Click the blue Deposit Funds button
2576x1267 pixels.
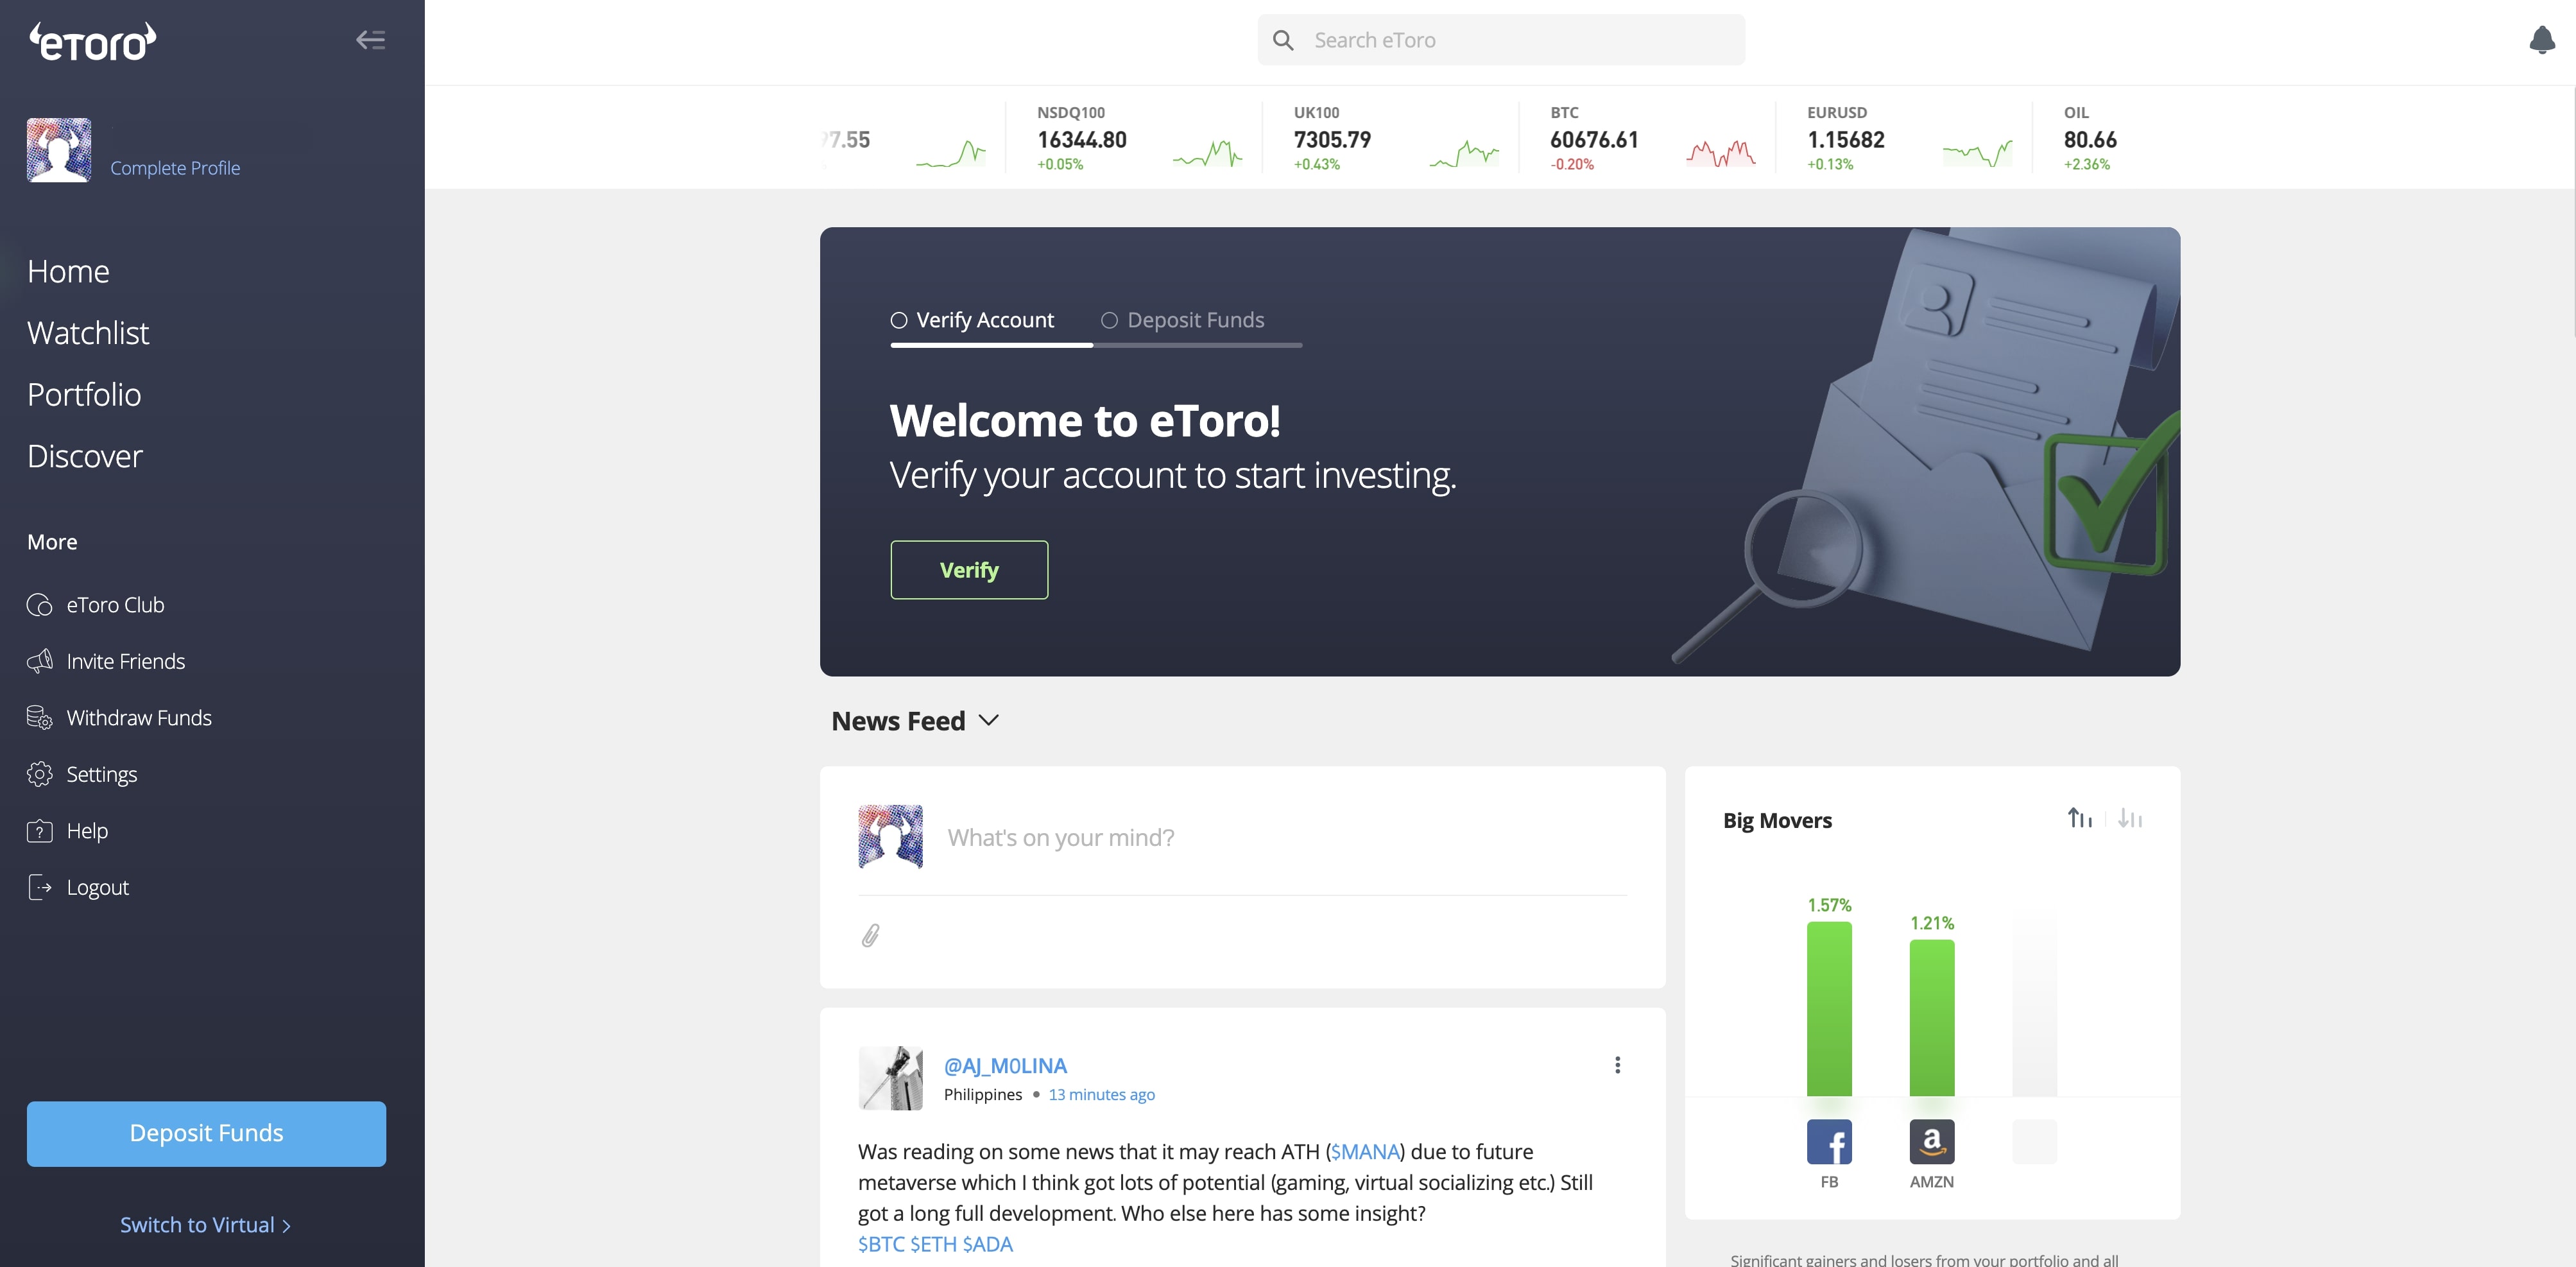(x=206, y=1133)
